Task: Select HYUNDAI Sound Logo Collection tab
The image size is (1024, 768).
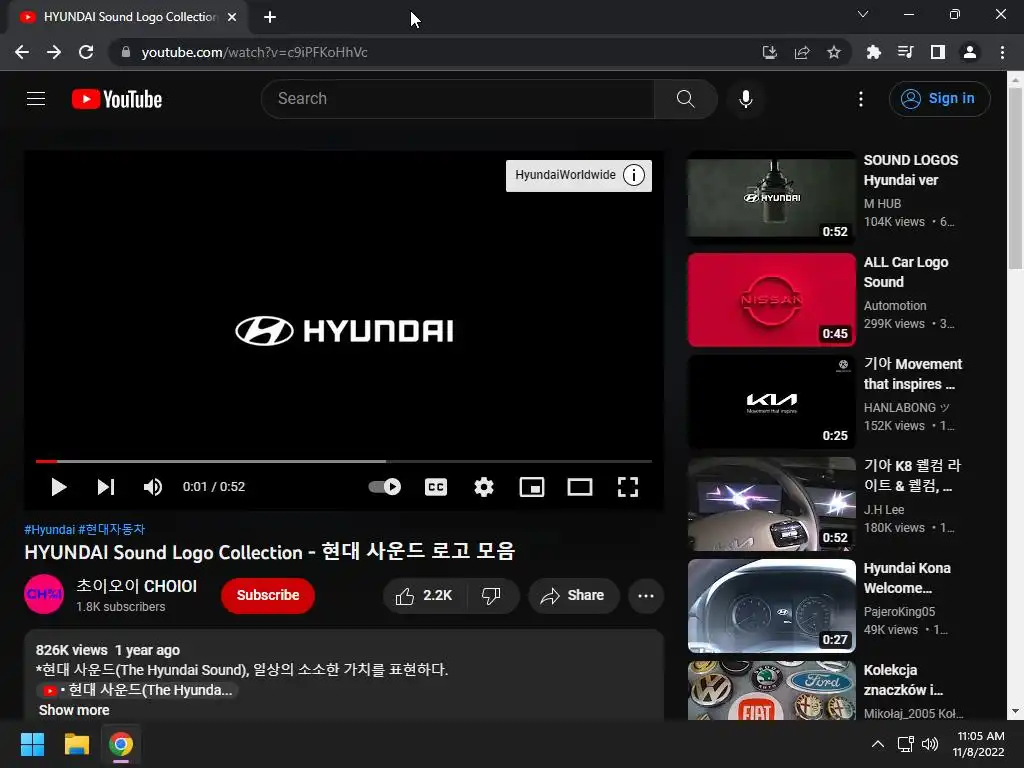Action: click(x=129, y=17)
